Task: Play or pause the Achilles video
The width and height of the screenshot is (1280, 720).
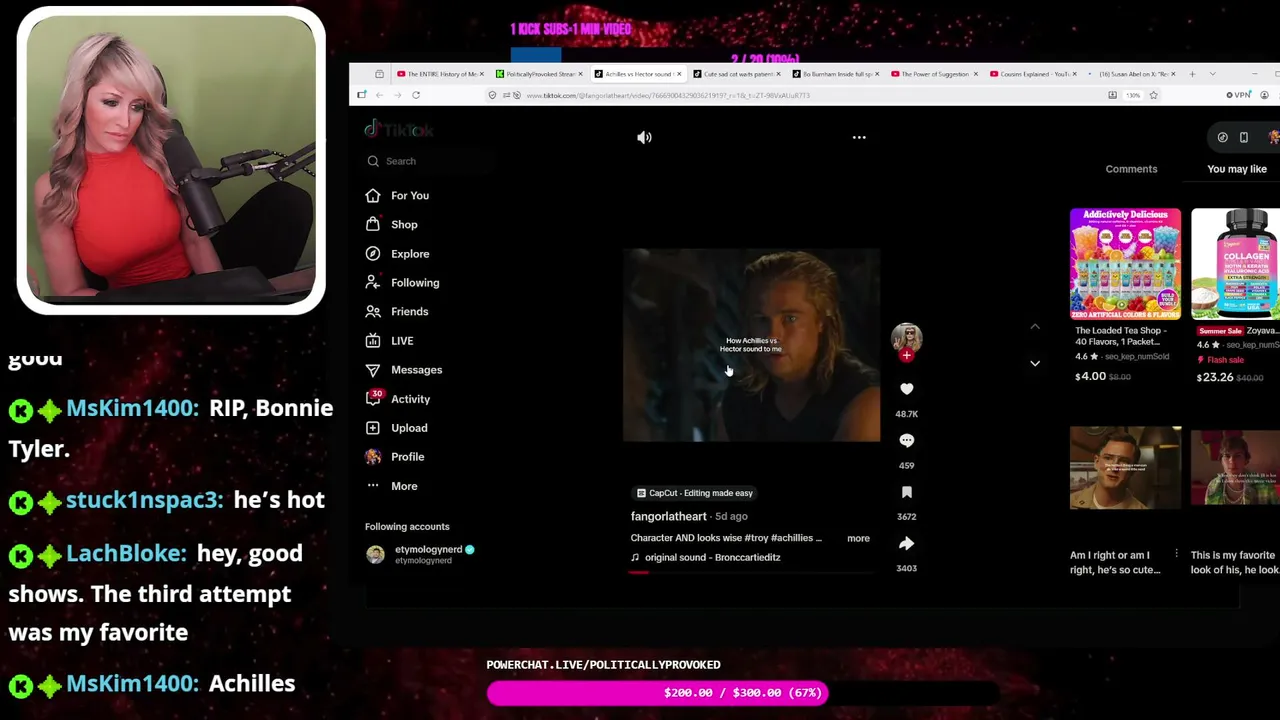Action: click(751, 345)
